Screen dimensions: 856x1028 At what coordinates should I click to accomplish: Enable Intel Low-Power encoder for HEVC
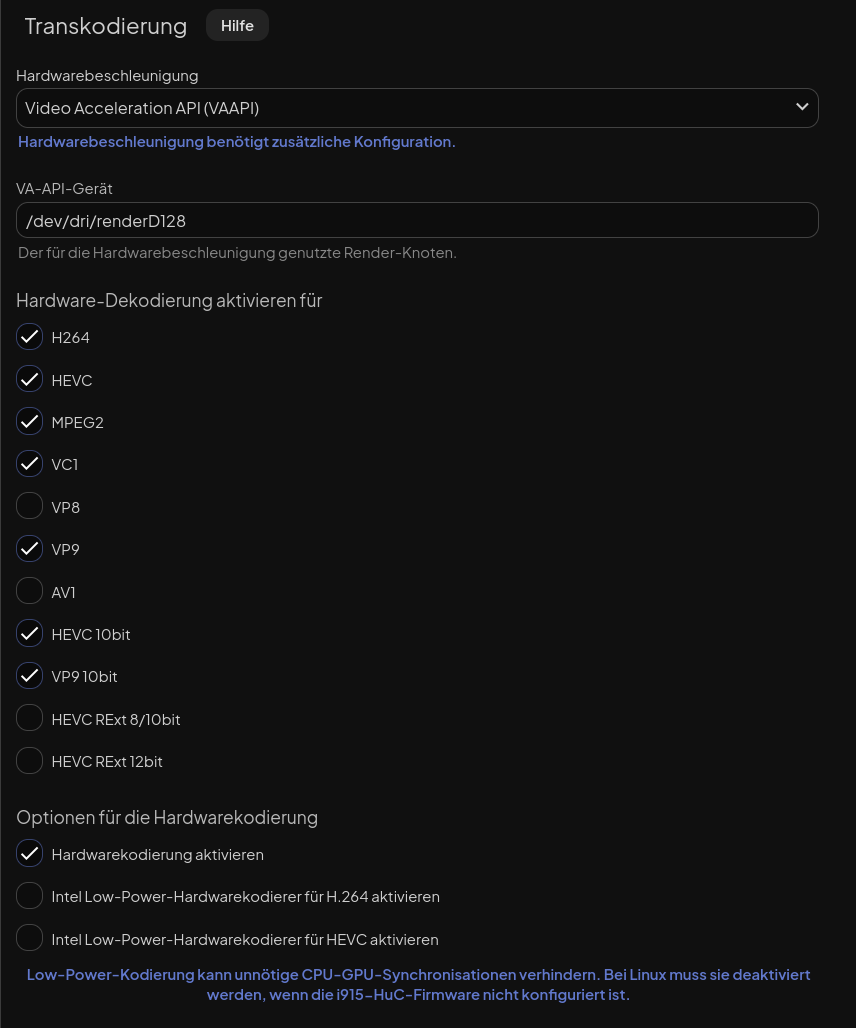(30, 939)
